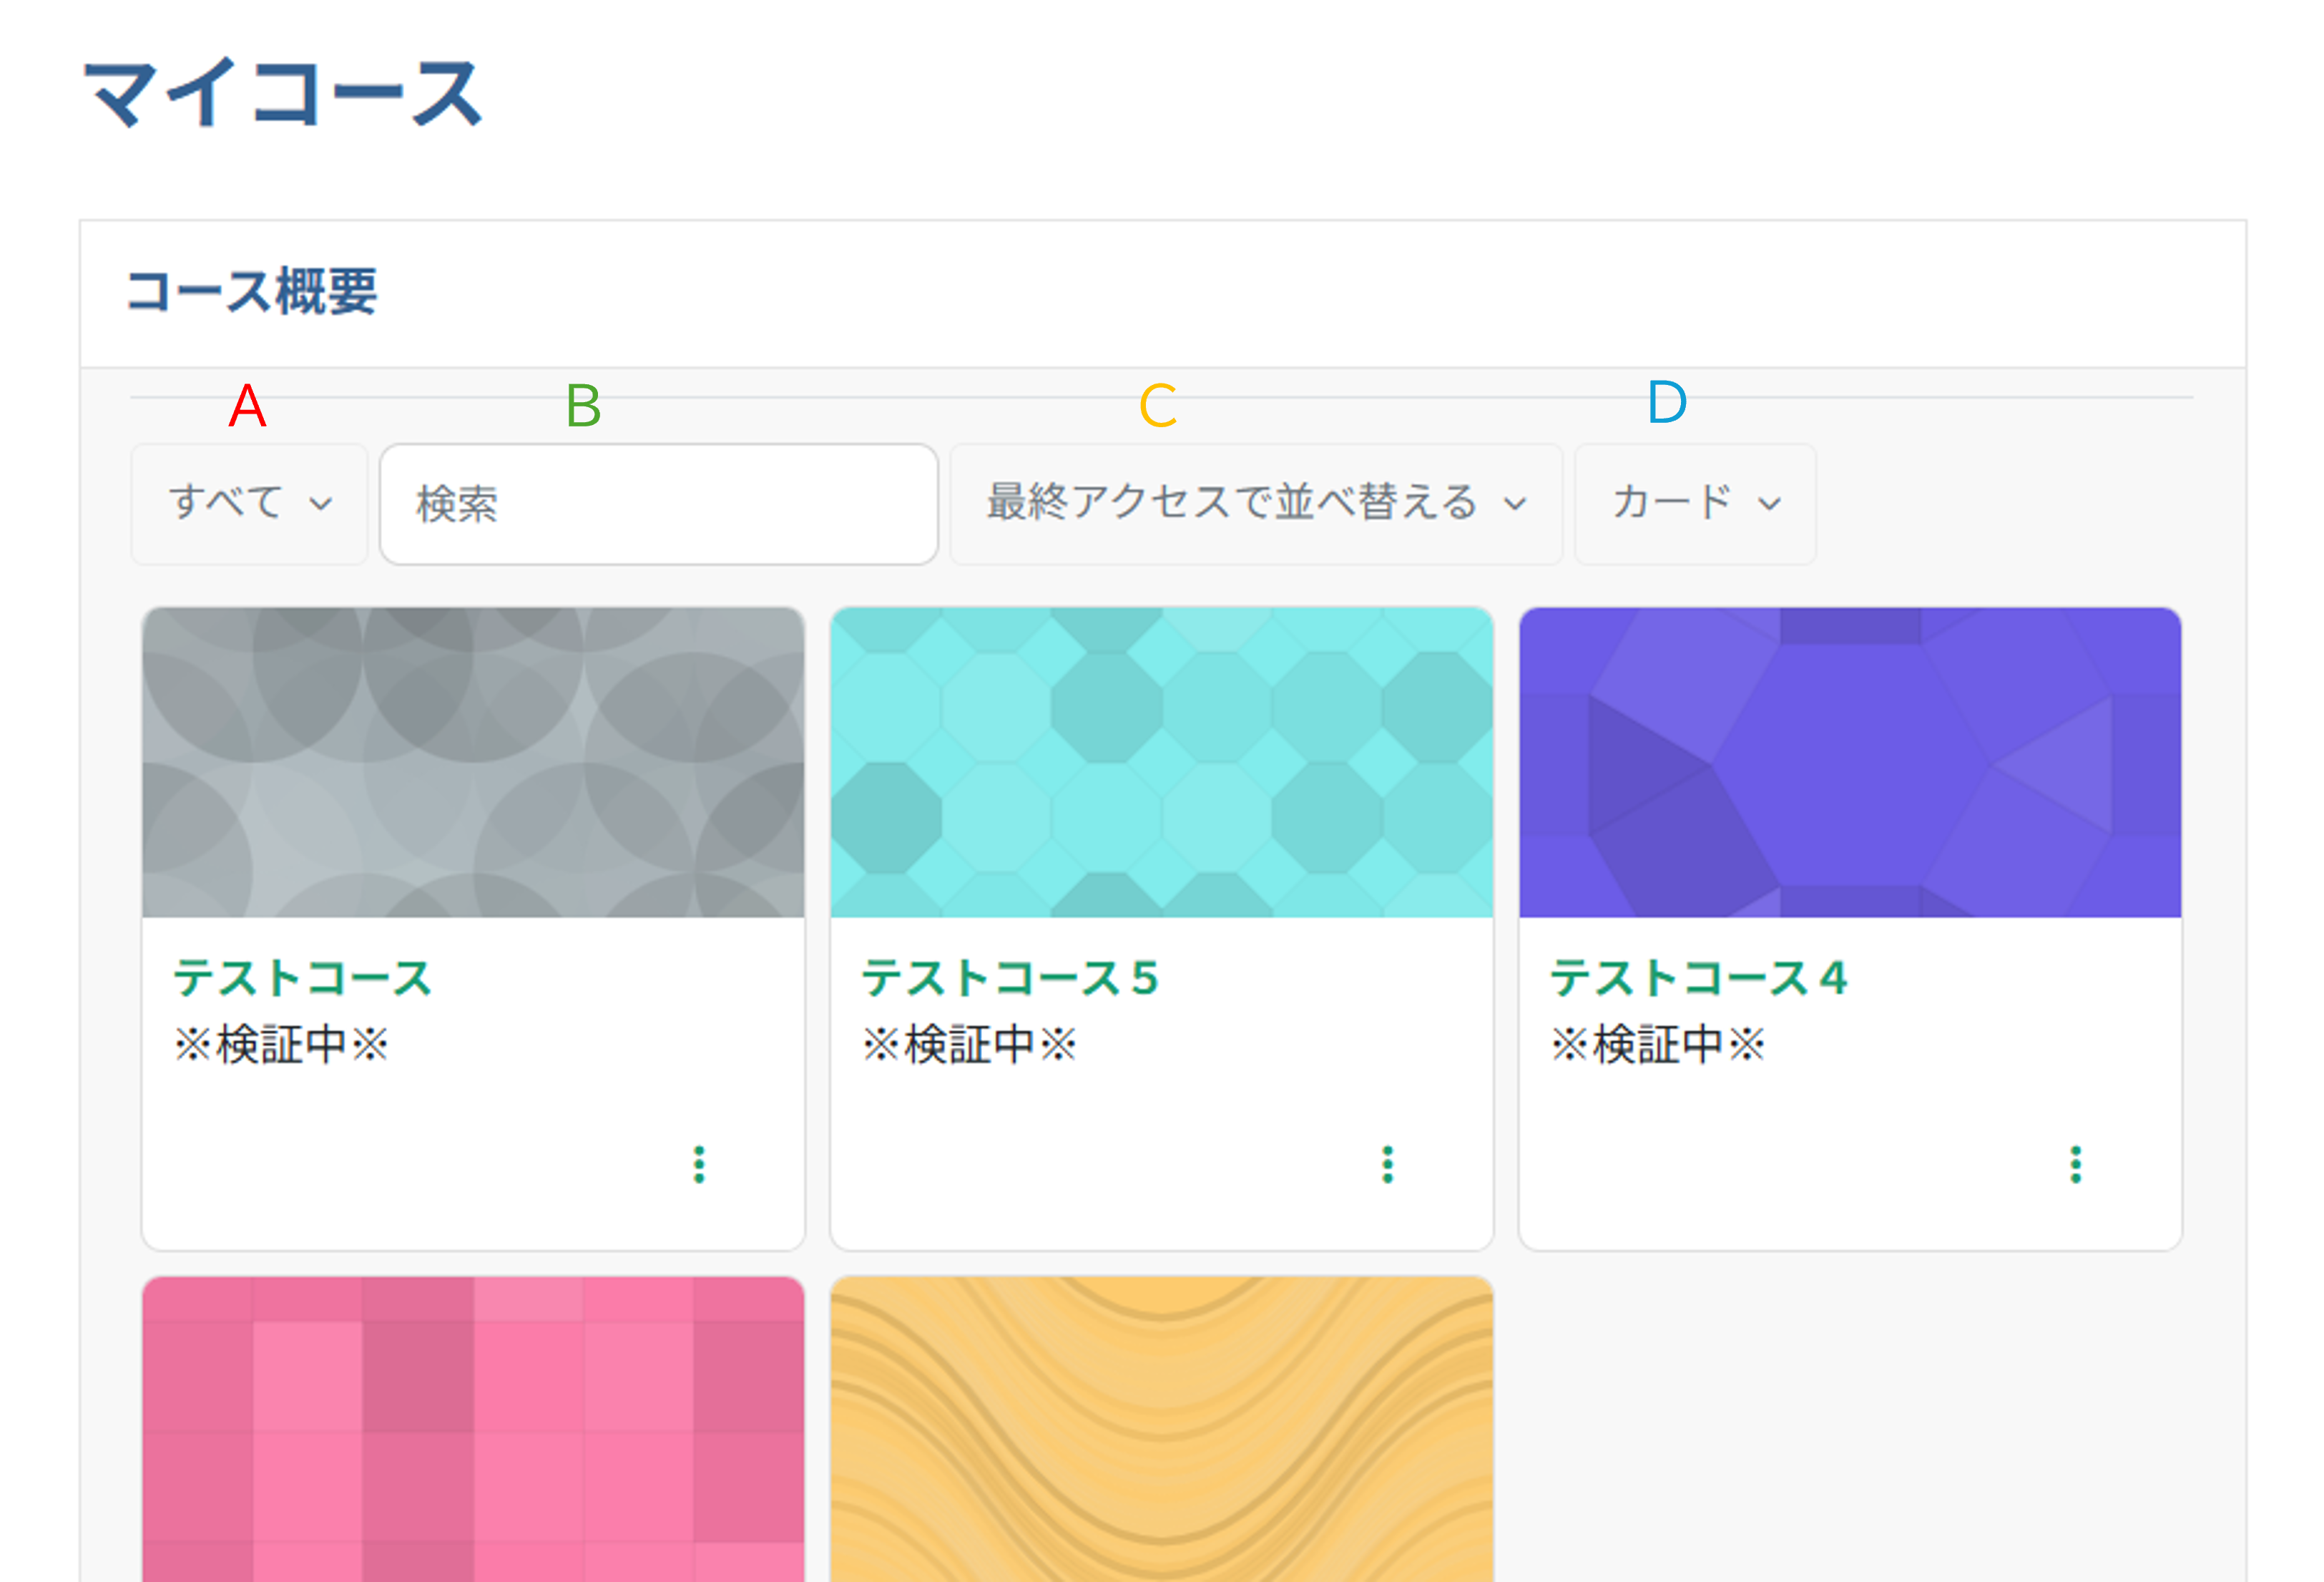2324x1582 pixels.
Task: Click the 検索 search field
Action: coord(658,504)
